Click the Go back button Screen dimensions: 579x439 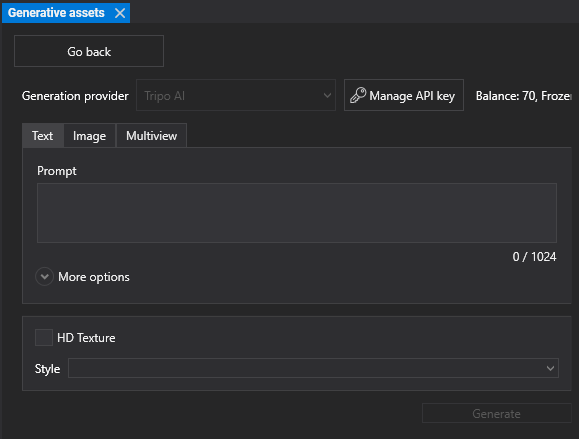pos(89,51)
